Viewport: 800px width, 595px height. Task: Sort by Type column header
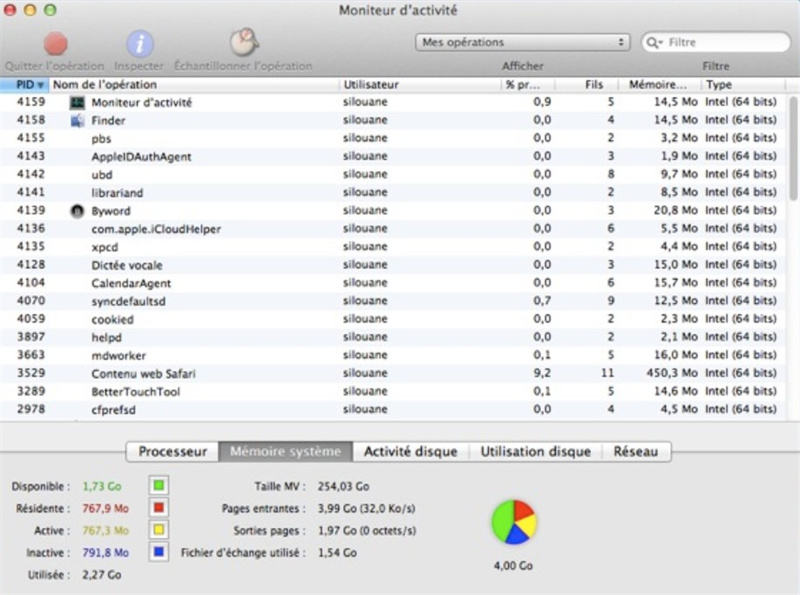pos(743,85)
